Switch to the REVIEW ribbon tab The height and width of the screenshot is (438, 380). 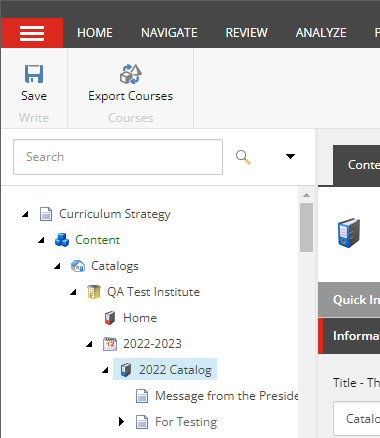click(x=247, y=33)
